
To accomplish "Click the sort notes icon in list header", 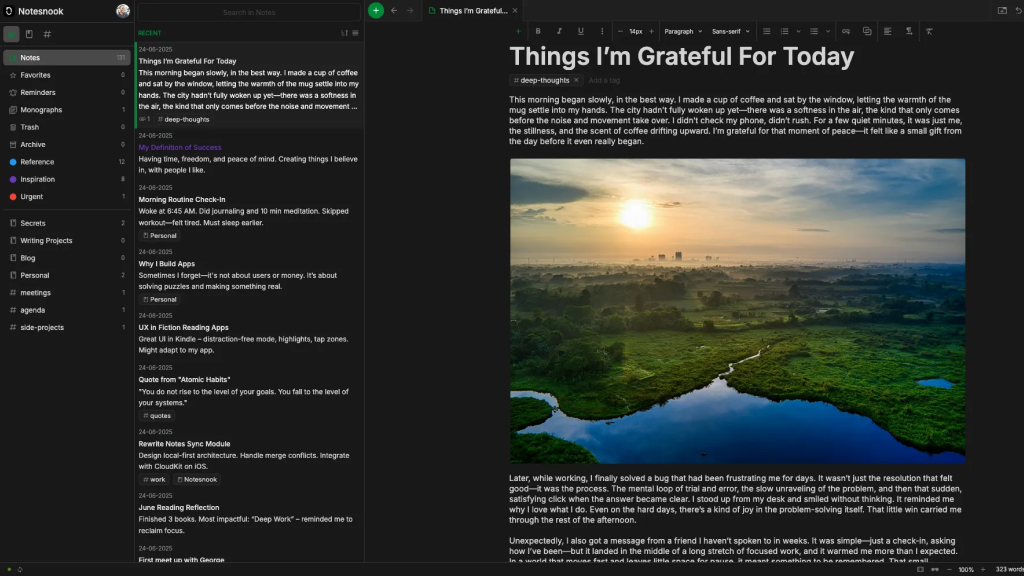I will pyautogui.click(x=344, y=33).
